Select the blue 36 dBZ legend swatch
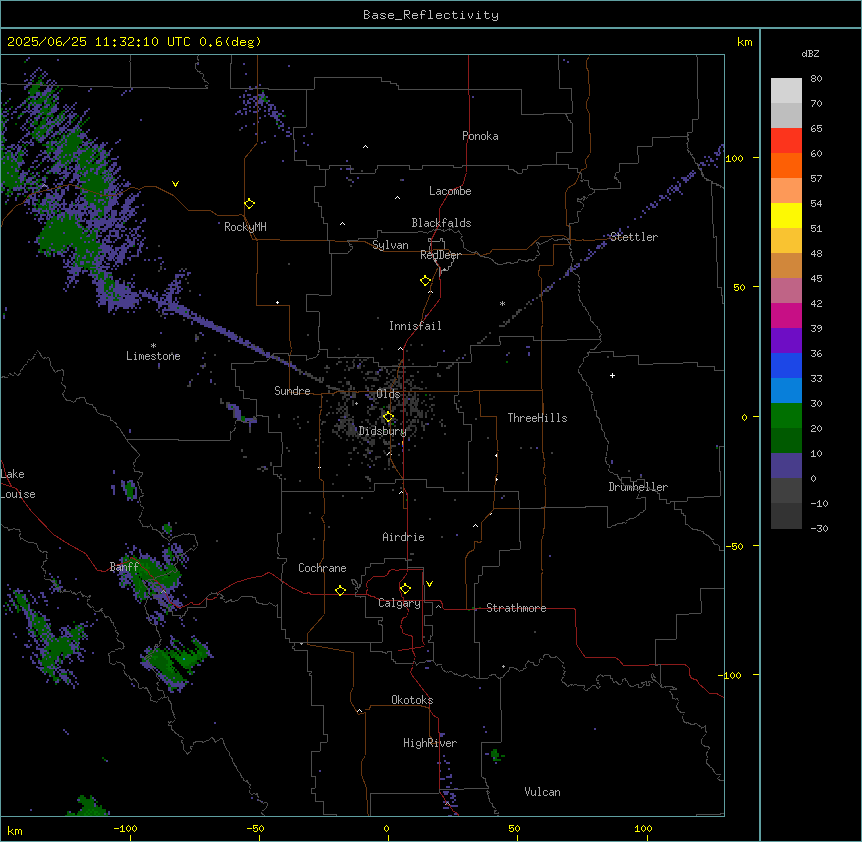The width and height of the screenshot is (862, 842). pos(786,365)
